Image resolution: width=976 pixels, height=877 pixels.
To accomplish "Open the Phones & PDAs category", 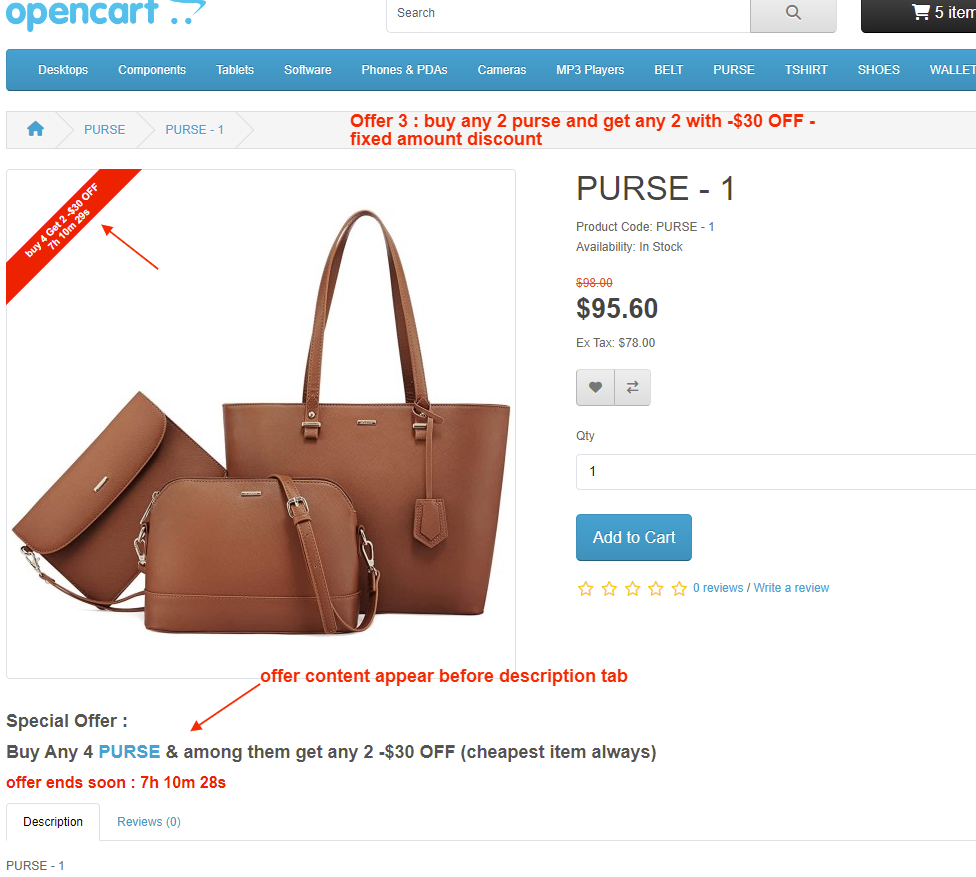I will click(405, 70).
